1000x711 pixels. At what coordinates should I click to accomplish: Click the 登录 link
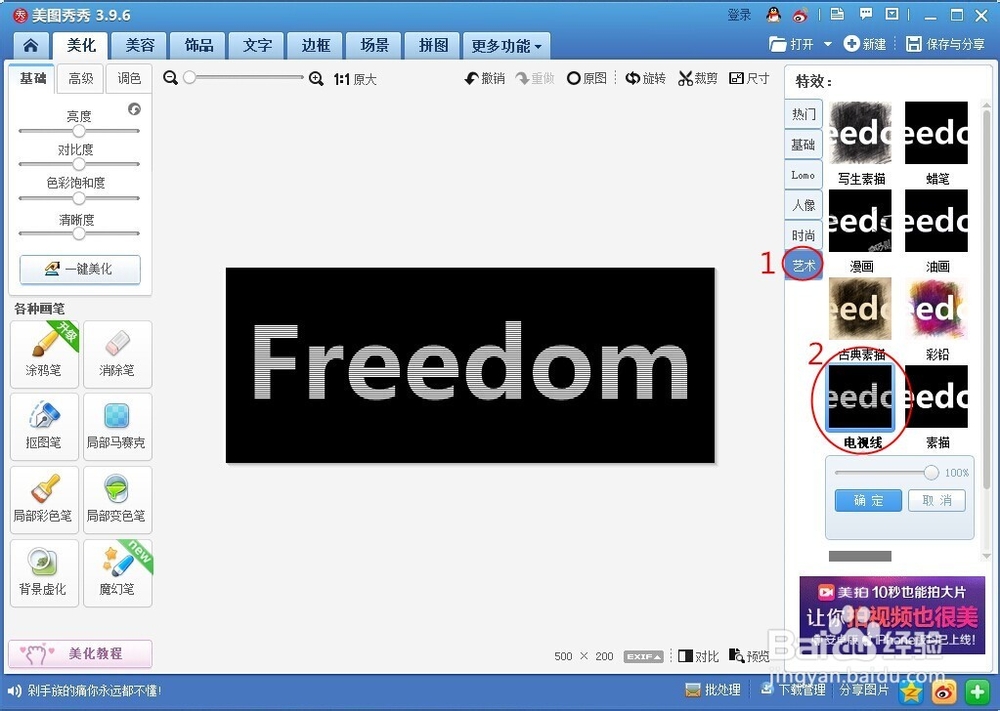click(739, 15)
